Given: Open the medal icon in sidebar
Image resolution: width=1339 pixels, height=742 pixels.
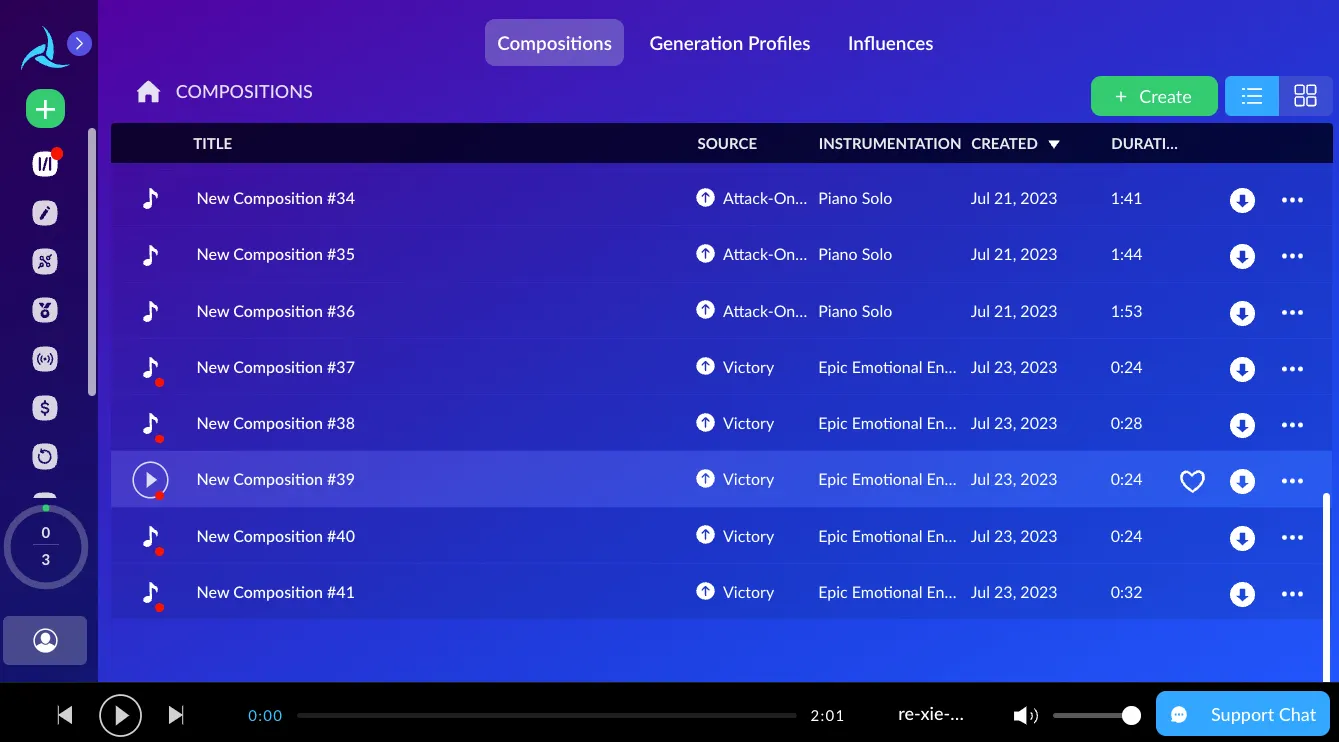Looking at the screenshot, I should tap(45, 310).
